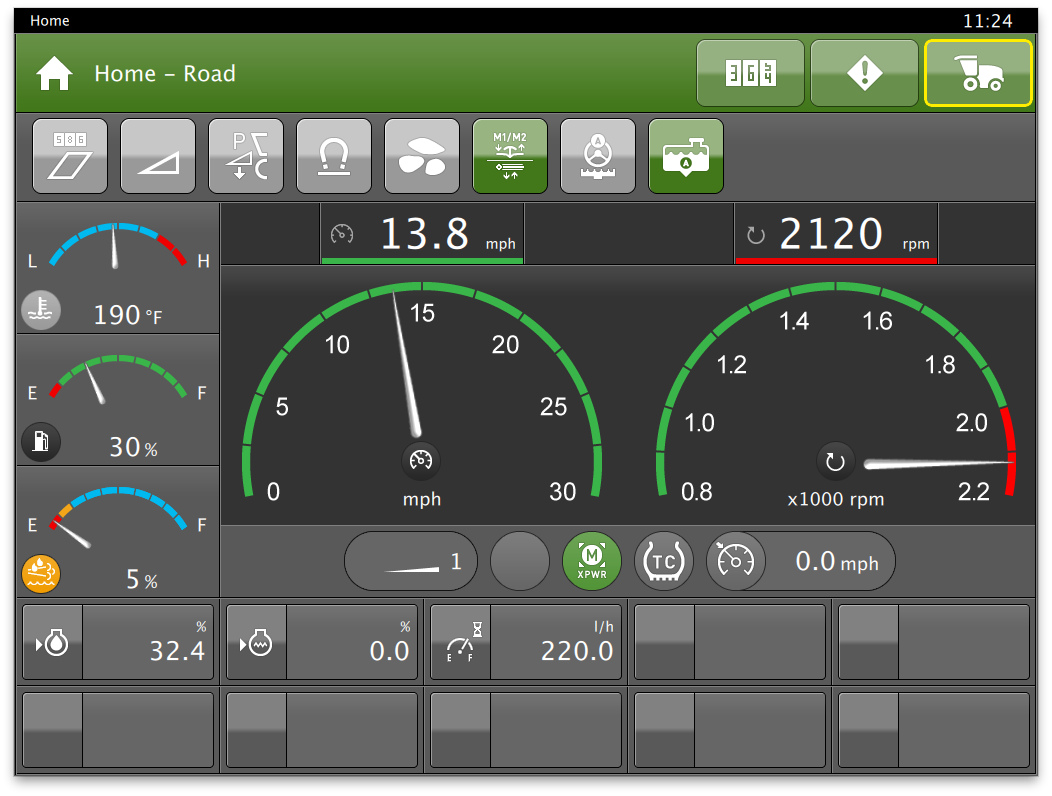Click the Home label in the top bar
Viewport: 1052px width, 796px height.
click(50, 21)
